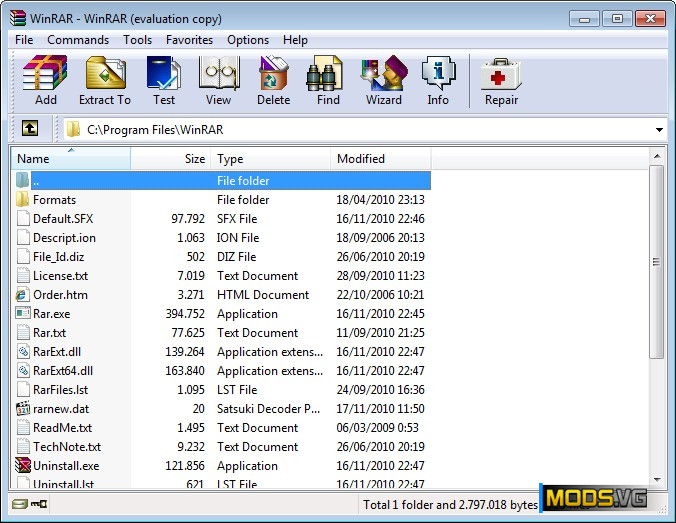
Task: Open the Commands menu
Action: point(78,40)
